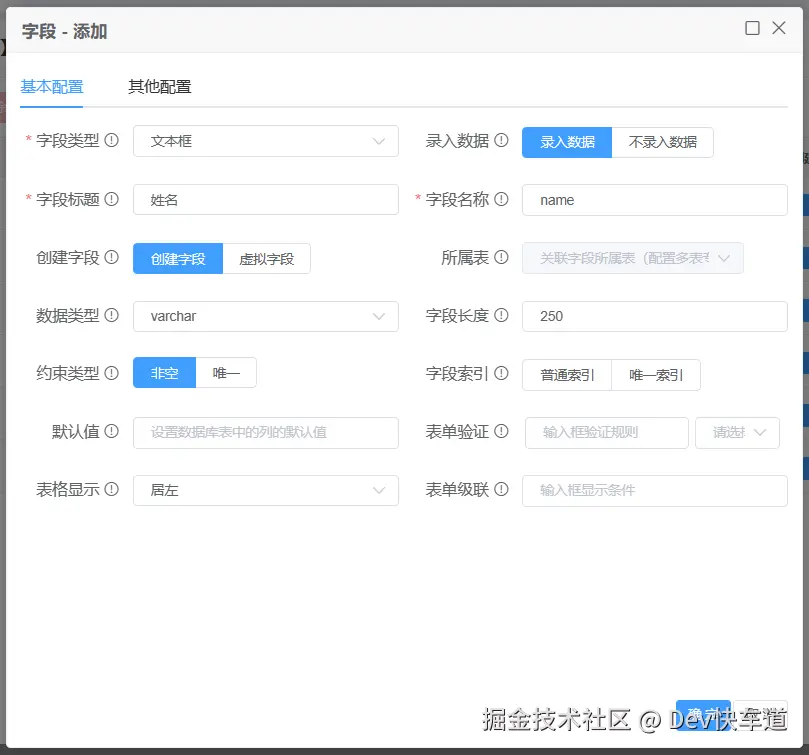Click 默认值 input field
Image resolution: width=809 pixels, height=755 pixels.
pyautogui.click(x=266, y=432)
